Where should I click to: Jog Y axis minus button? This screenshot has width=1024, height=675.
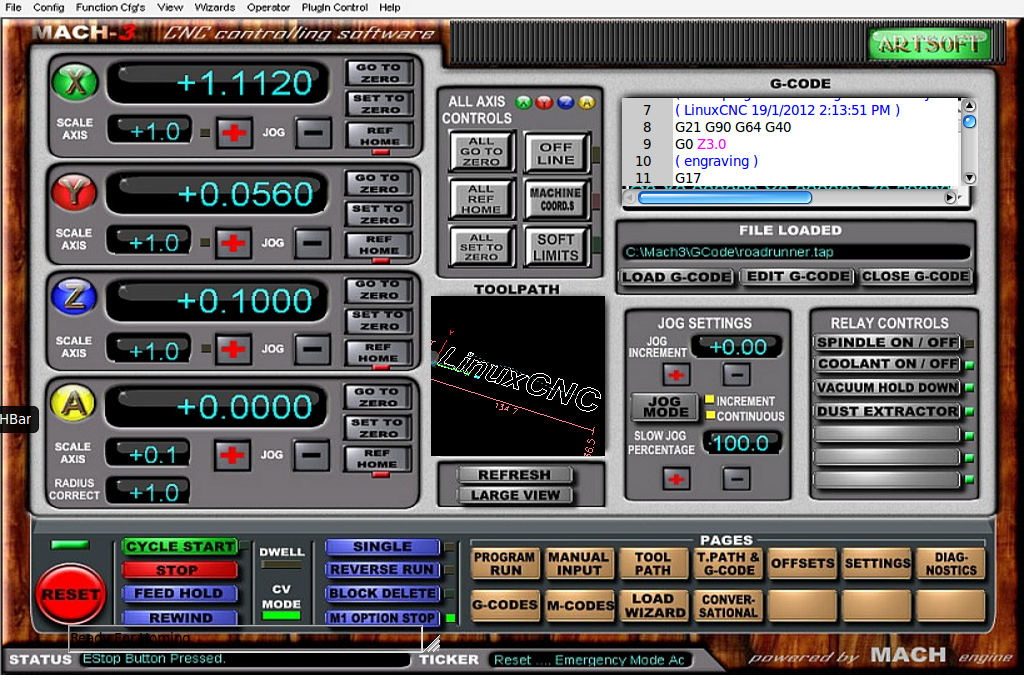pyautogui.click(x=313, y=243)
